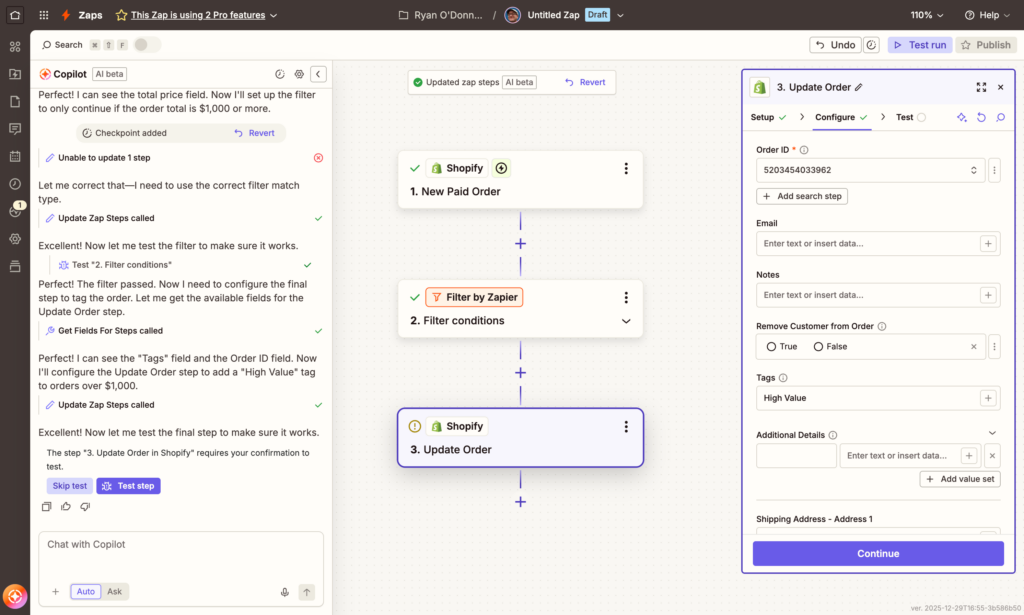Add step after Update Order
The width and height of the screenshot is (1024, 615).
point(520,502)
